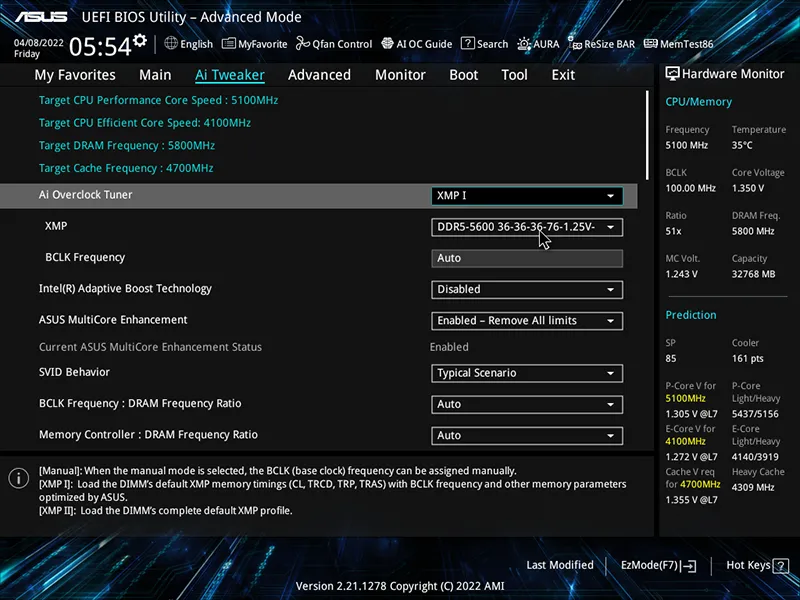The height and width of the screenshot is (600, 800).
Task: Click the Prediction section heading
Action: (691, 315)
